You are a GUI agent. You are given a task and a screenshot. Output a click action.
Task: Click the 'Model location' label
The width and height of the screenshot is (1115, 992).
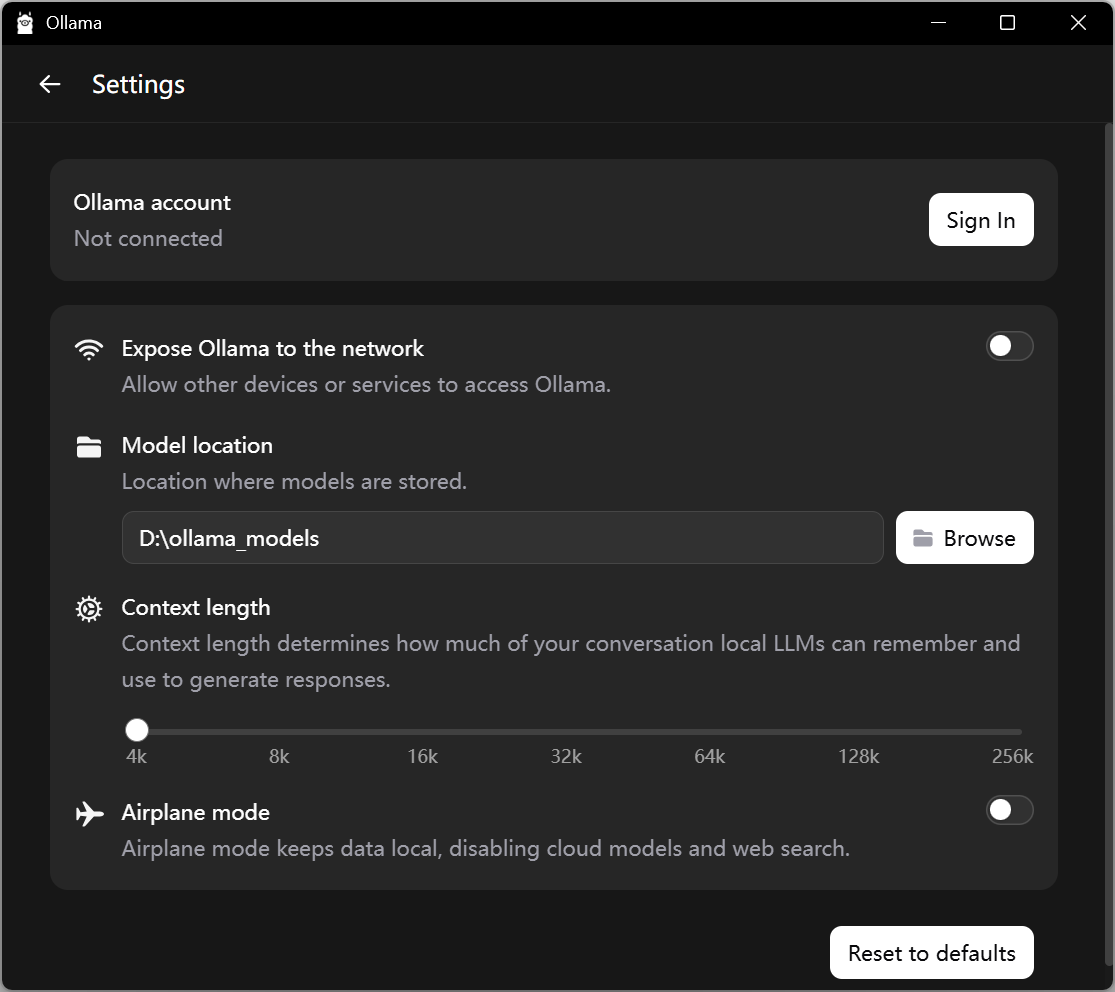click(197, 445)
